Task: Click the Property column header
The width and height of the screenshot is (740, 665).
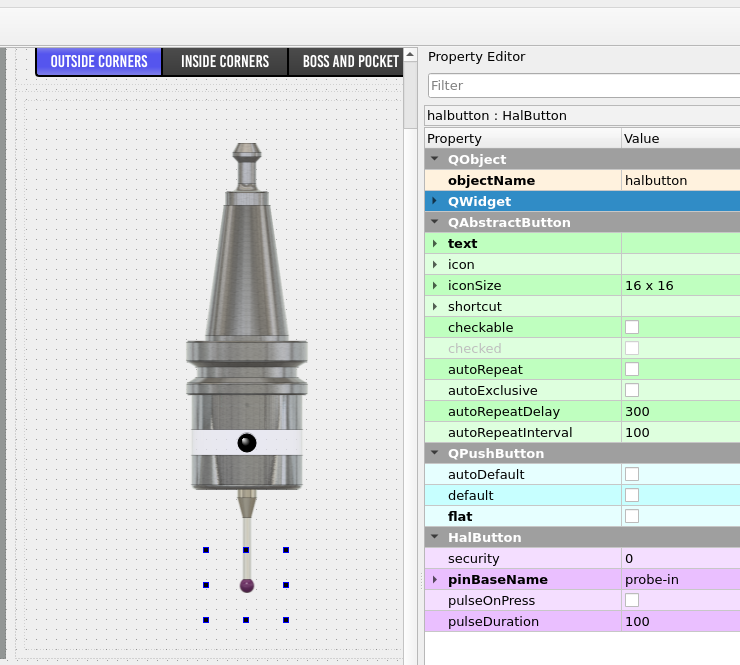Action: [522, 138]
